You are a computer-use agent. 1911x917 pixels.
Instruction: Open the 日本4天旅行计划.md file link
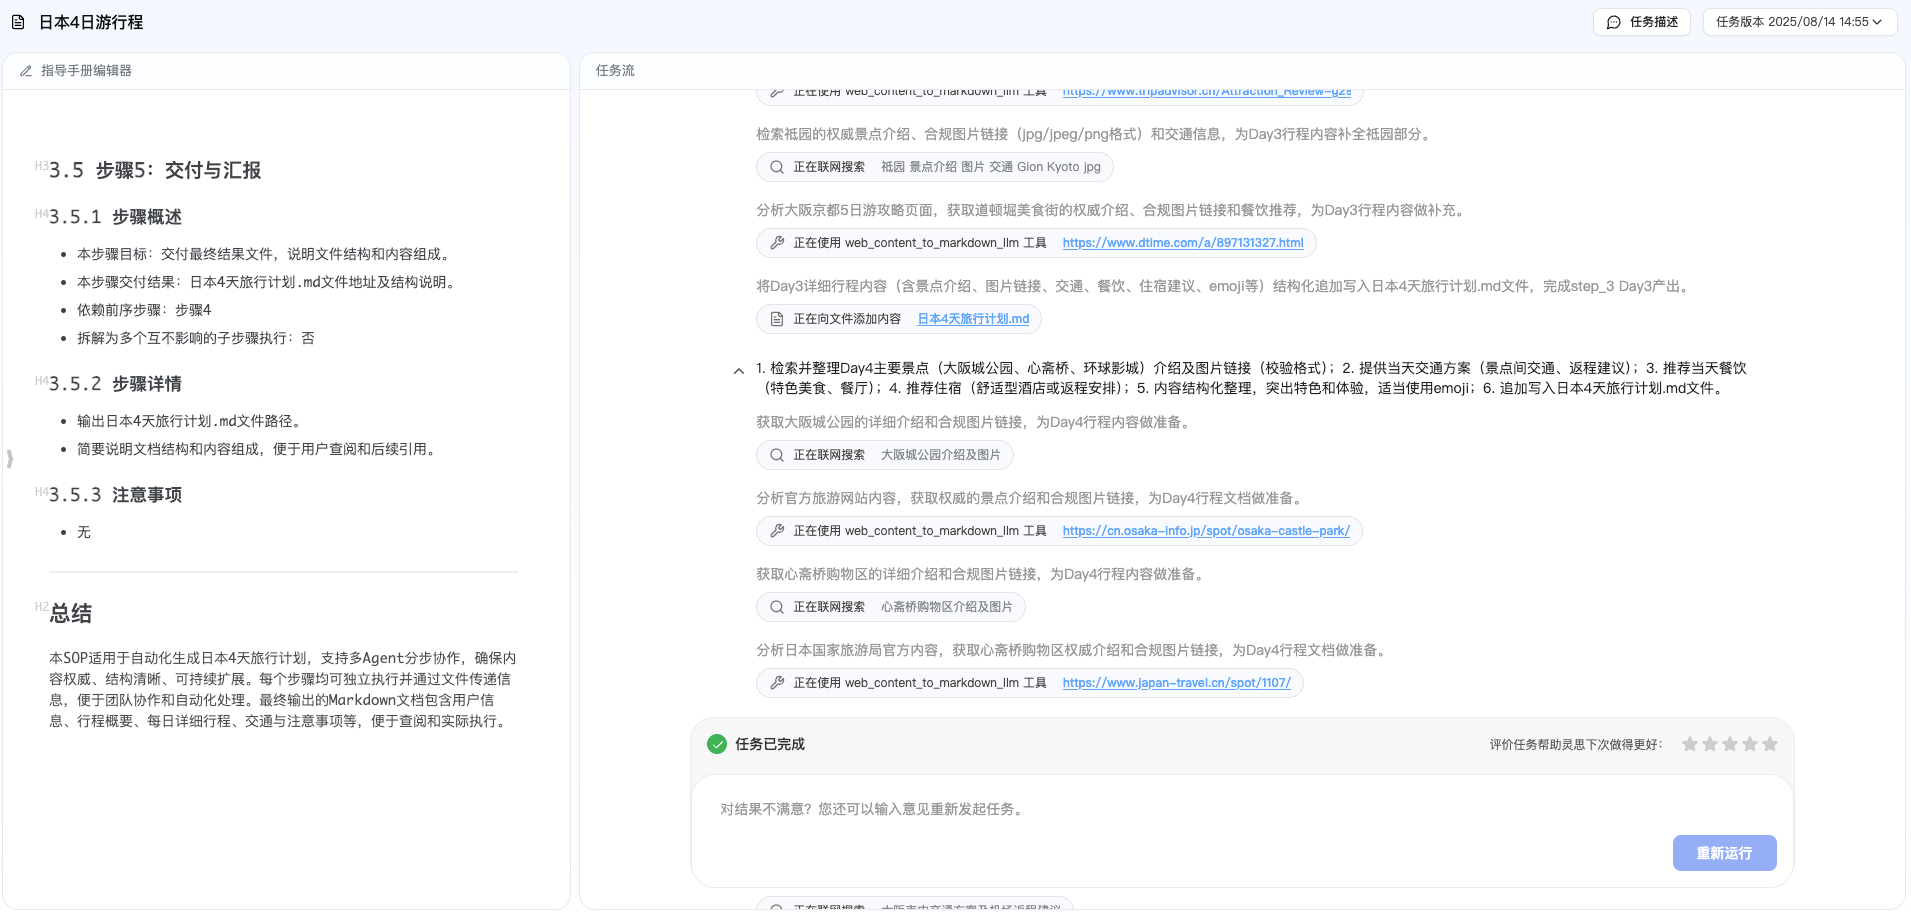tap(973, 319)
